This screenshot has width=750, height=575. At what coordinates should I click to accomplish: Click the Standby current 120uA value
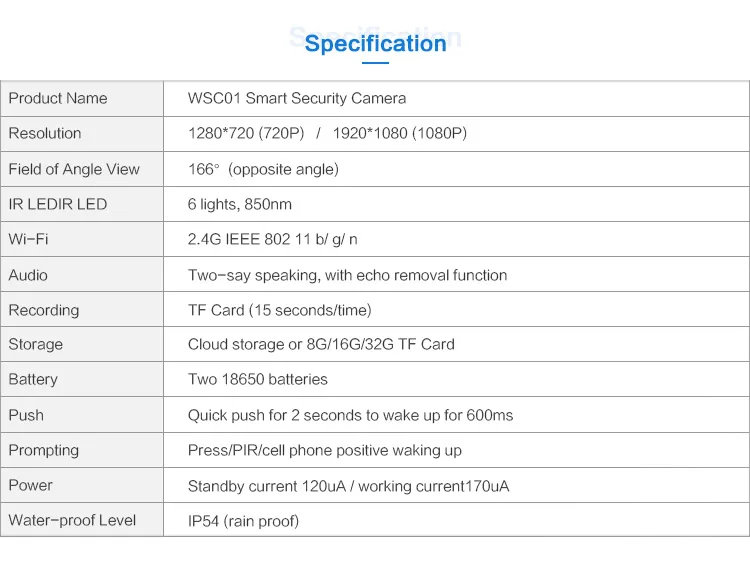click(268, 486)
